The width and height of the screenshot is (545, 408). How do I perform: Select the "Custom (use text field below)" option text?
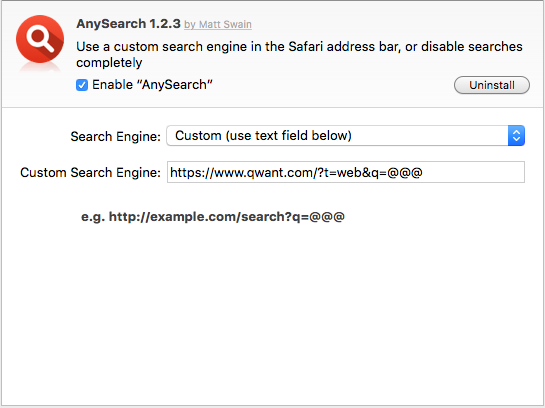[x=263, y=136]
